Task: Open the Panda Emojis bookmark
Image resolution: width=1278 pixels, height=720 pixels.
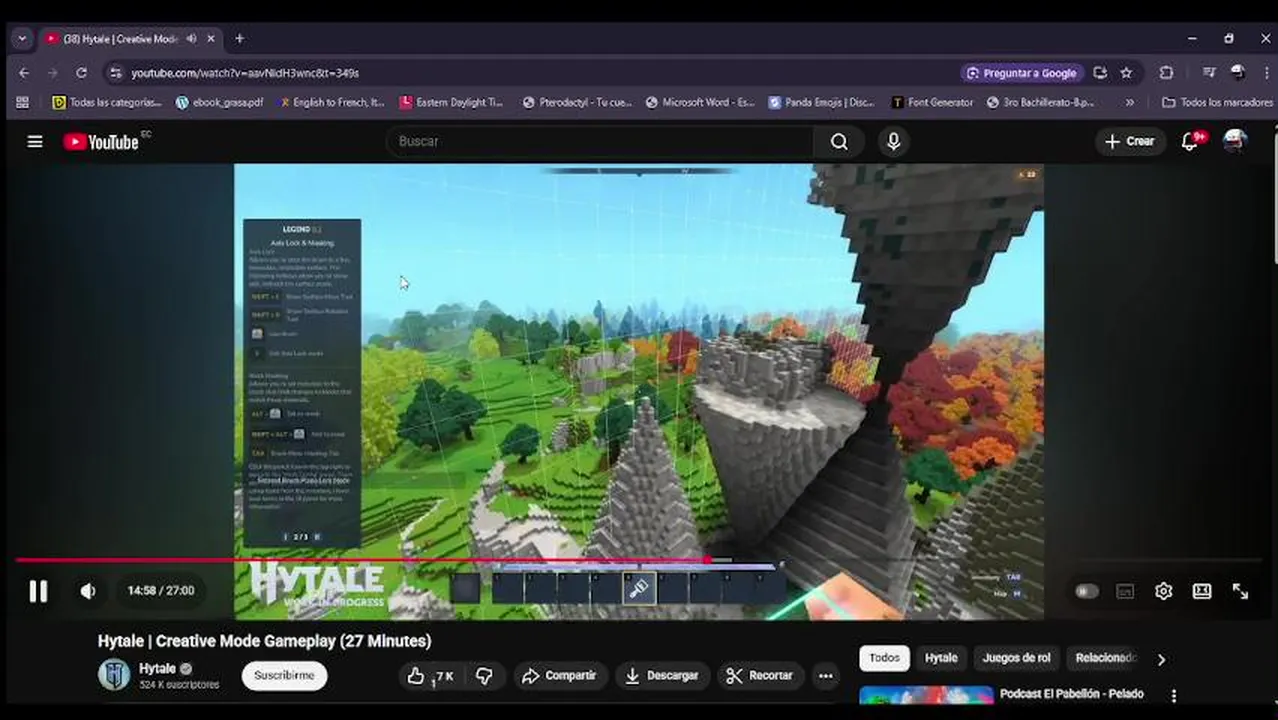Action: pyautogui.click(x=821, y=102)
